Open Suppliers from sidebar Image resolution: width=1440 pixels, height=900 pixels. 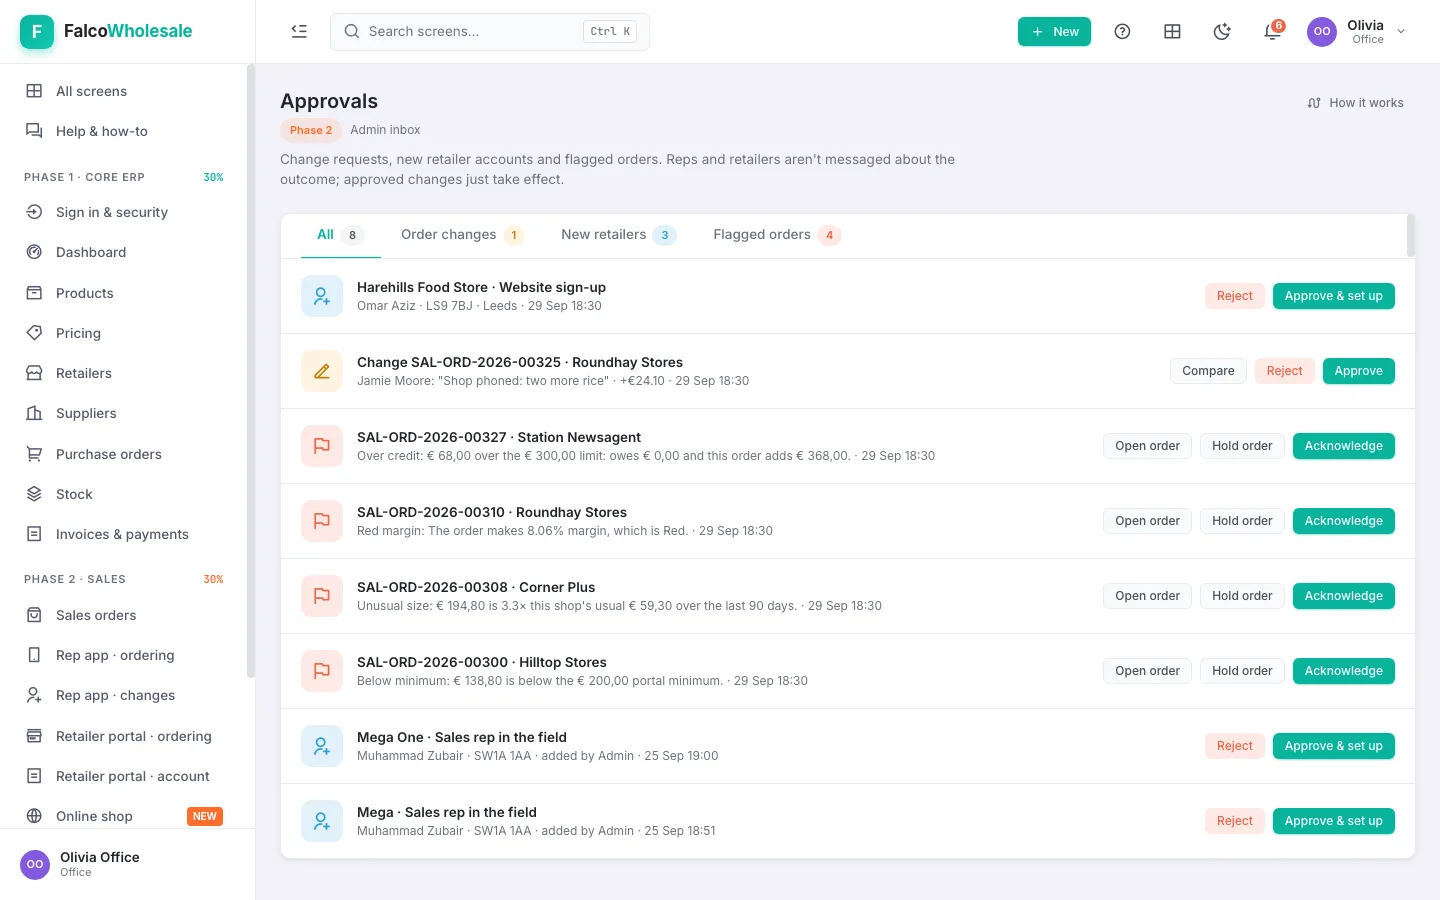click(x=125, y=413)
